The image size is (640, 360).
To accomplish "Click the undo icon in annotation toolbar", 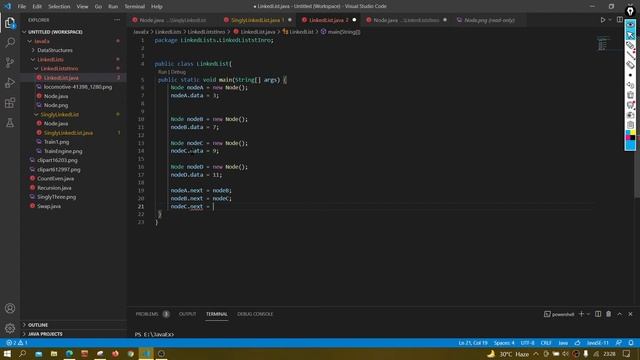I will point(630,85).
